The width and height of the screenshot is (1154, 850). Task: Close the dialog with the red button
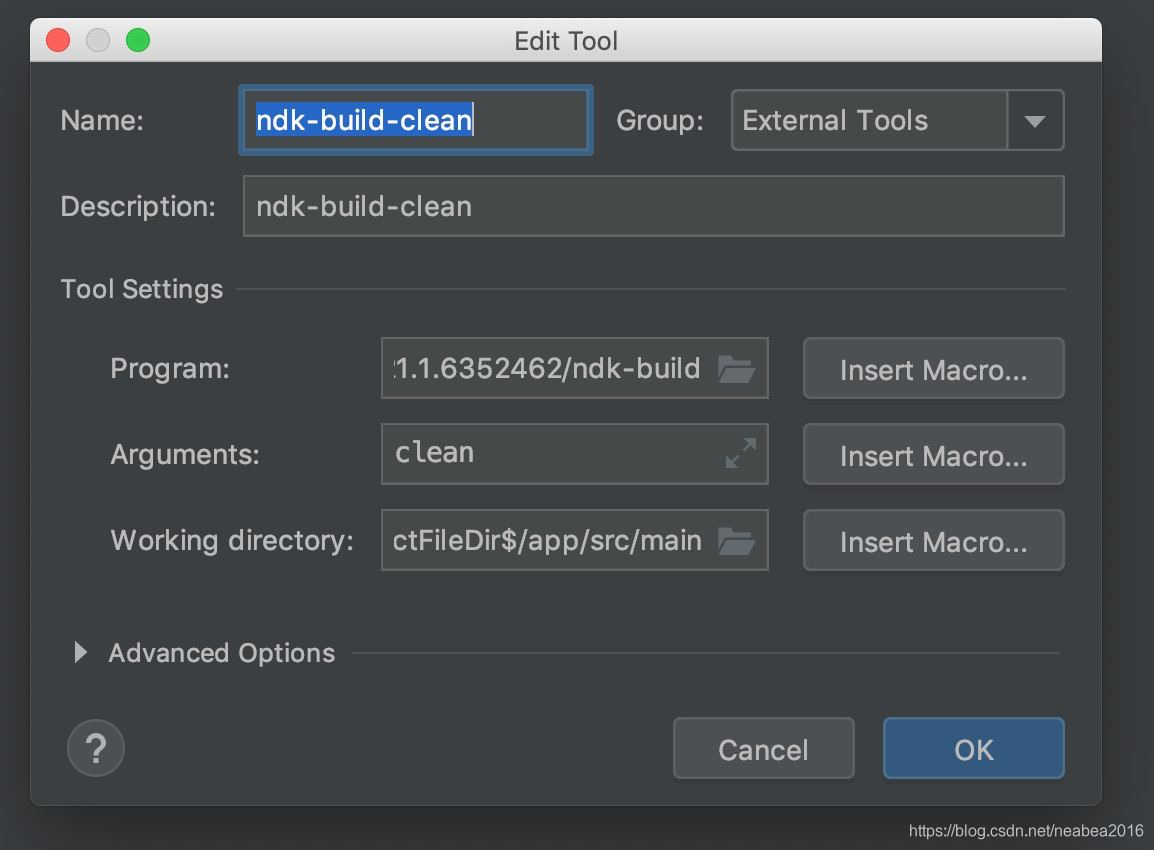(x=58, y=41)
